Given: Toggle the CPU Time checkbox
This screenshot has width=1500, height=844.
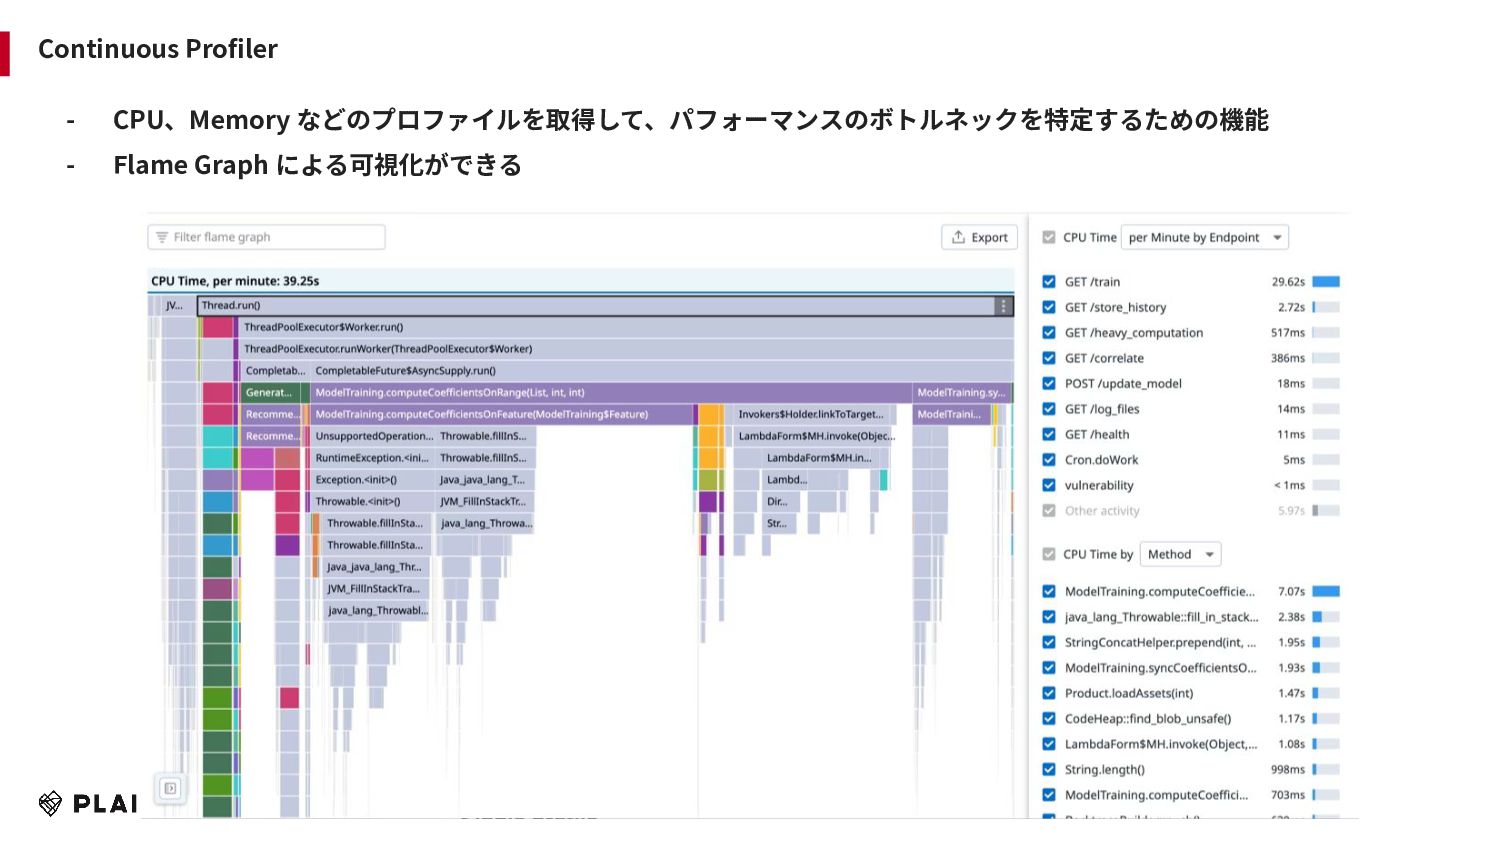Looking at the screenshot, I should click(x=1049, y=237).
